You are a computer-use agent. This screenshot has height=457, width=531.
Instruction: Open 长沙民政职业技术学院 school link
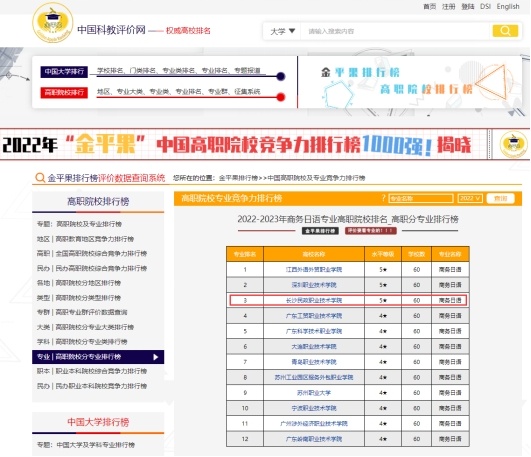314,300
